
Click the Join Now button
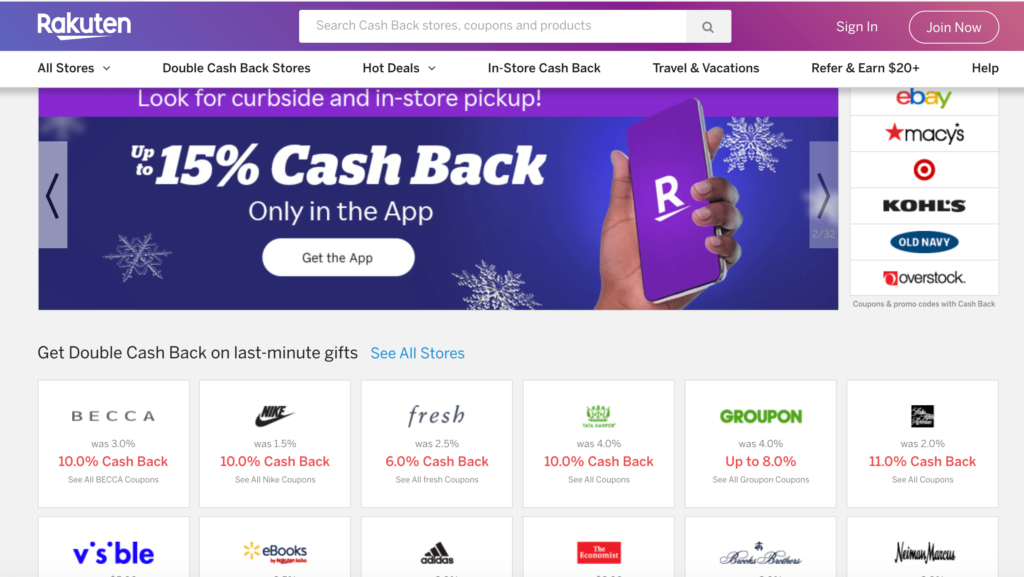(x=953, y=27)
